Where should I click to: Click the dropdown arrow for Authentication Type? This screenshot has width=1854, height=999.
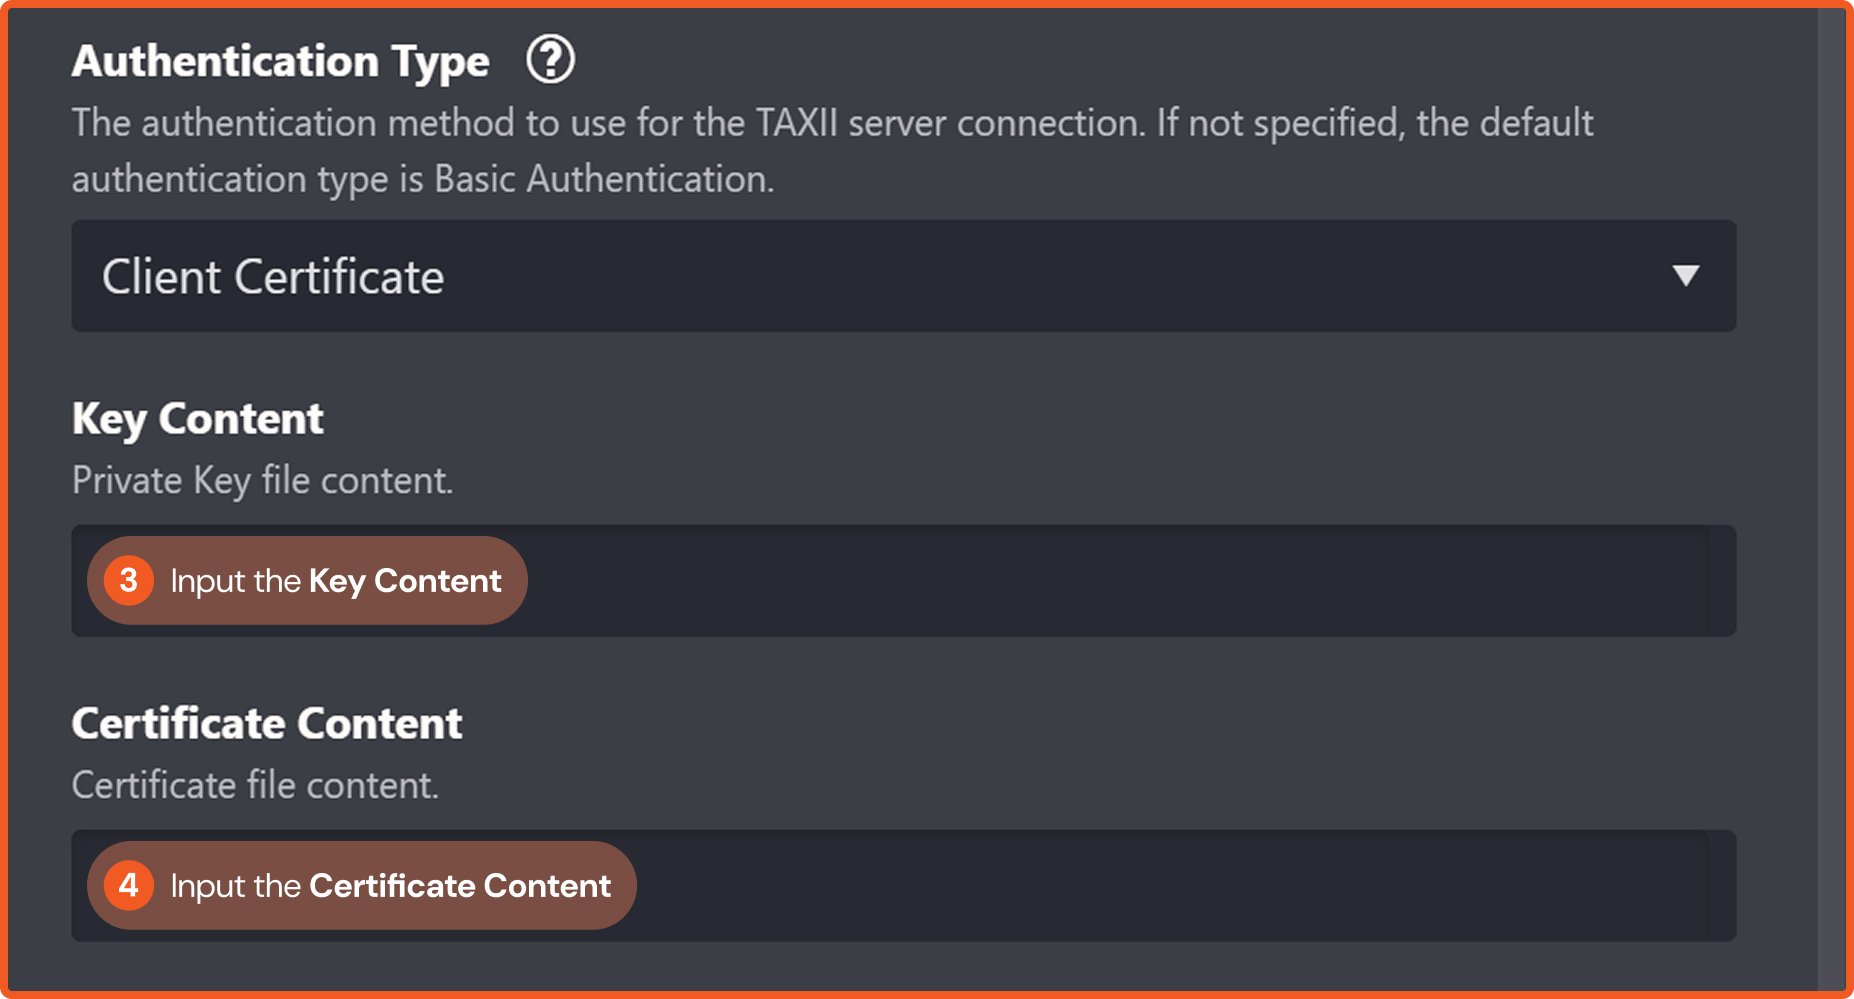tap(1686, 276)
